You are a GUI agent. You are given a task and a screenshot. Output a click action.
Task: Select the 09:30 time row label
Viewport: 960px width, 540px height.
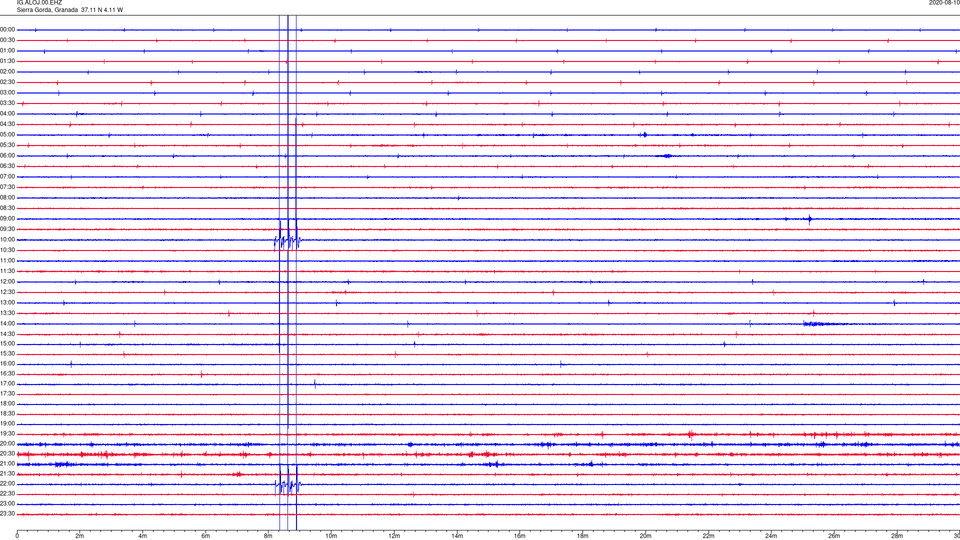coord(8,229)
